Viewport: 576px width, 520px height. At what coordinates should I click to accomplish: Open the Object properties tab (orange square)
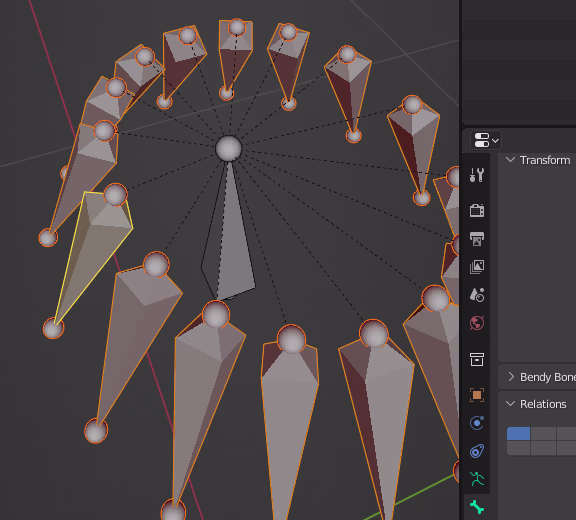click(x=477, y=395)
